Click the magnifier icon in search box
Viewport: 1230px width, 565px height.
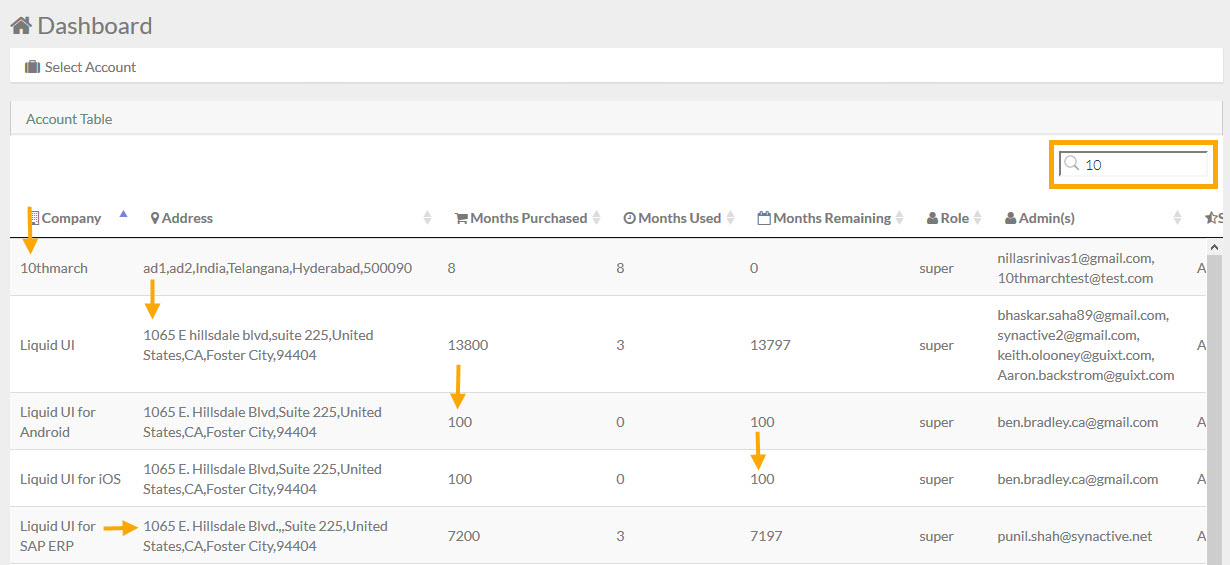click(1071, 164)
